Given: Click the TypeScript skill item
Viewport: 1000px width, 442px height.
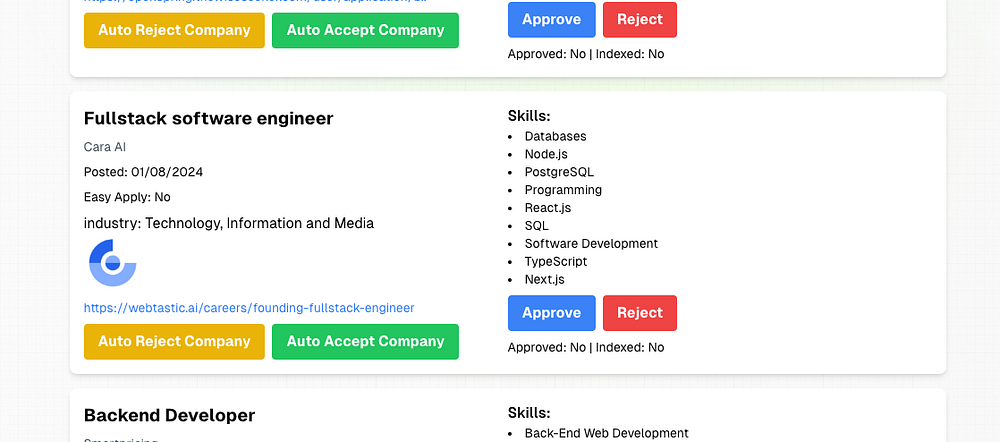Looking at the screenshot, I should click(555, 262).
